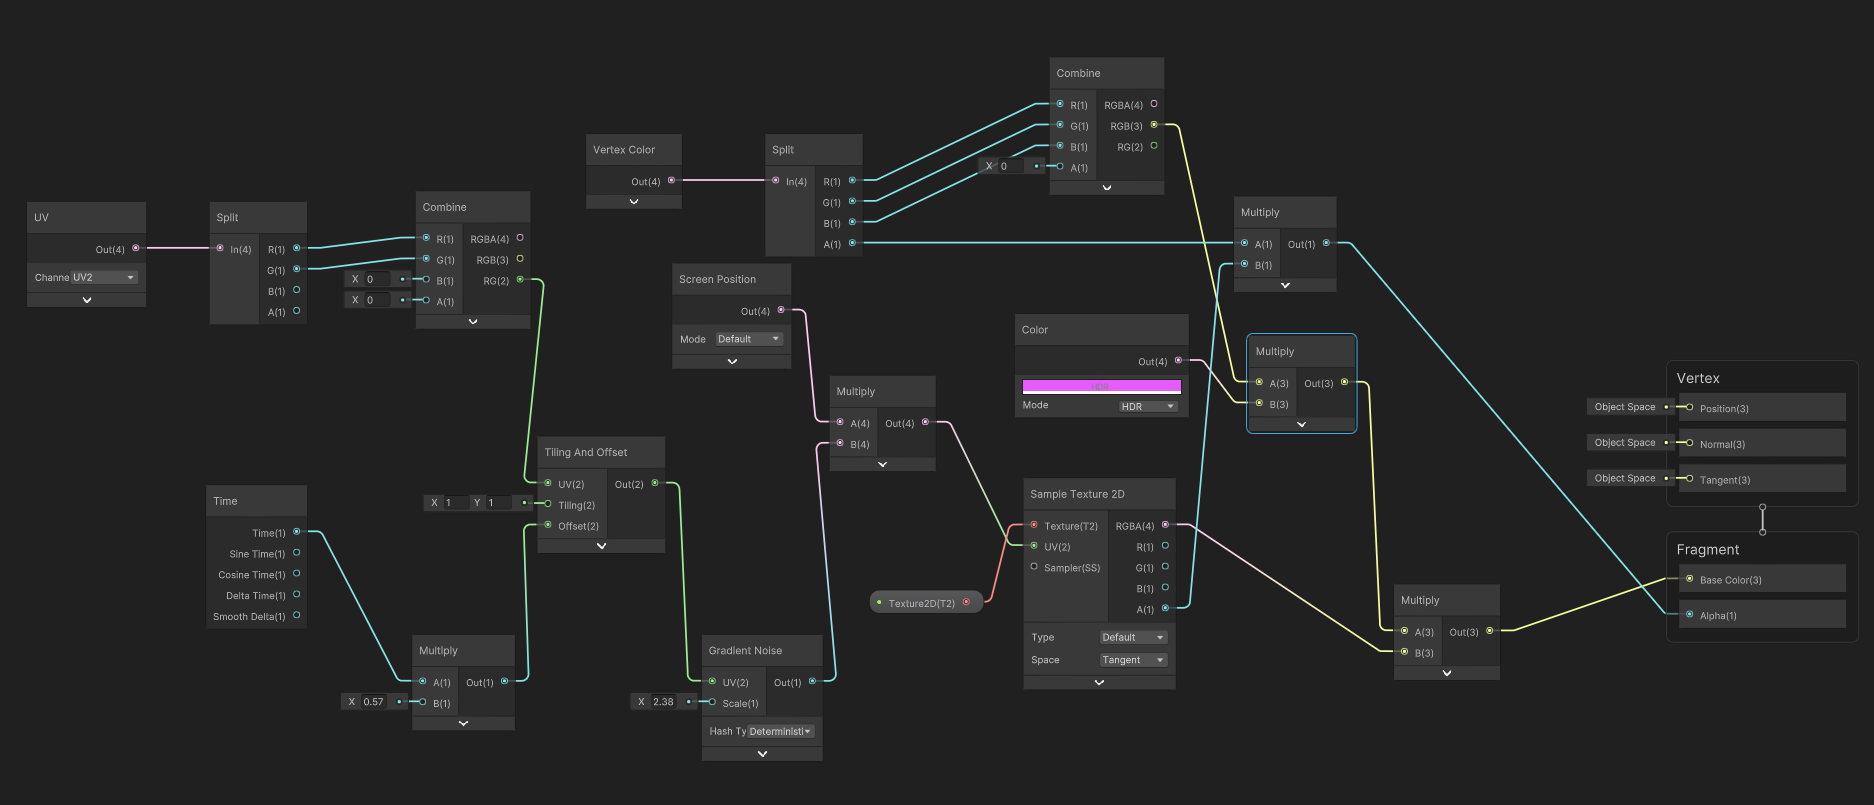The height and width of the screenshot is (805, 1874).
Task: Click the Gradient Noise Out(1) output port
Action: (x=812, y=682)
